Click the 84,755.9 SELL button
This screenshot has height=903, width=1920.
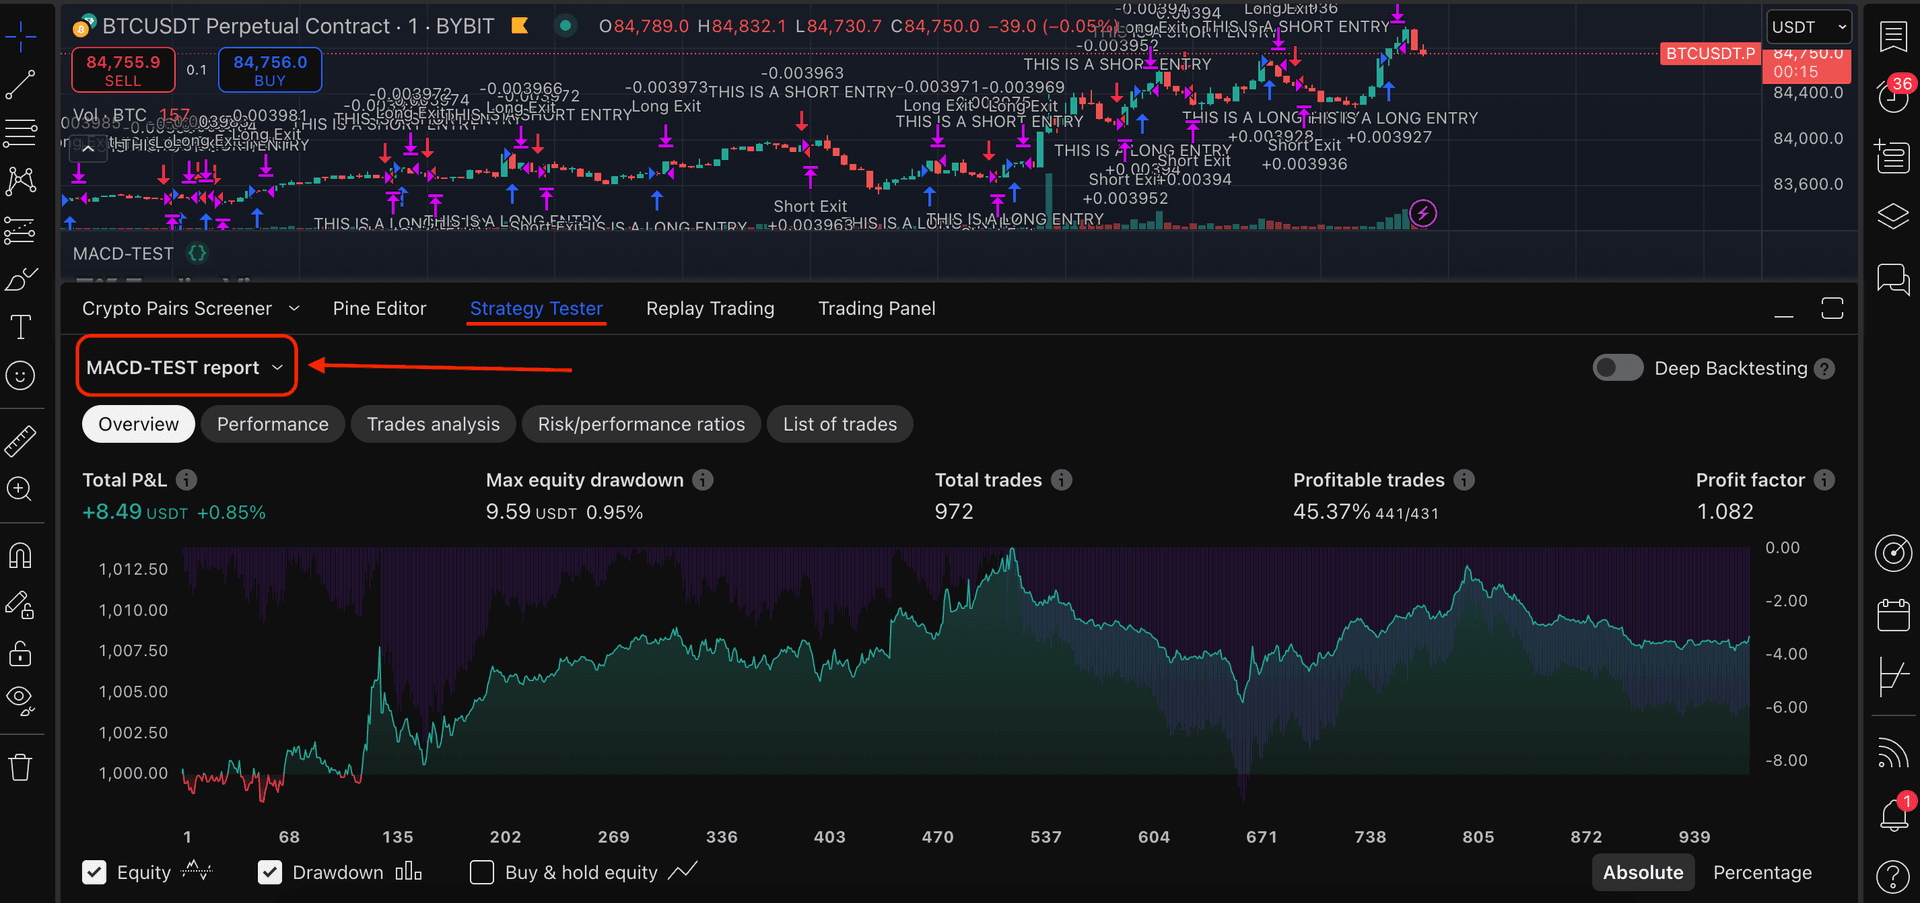click(x=123, y=69)
